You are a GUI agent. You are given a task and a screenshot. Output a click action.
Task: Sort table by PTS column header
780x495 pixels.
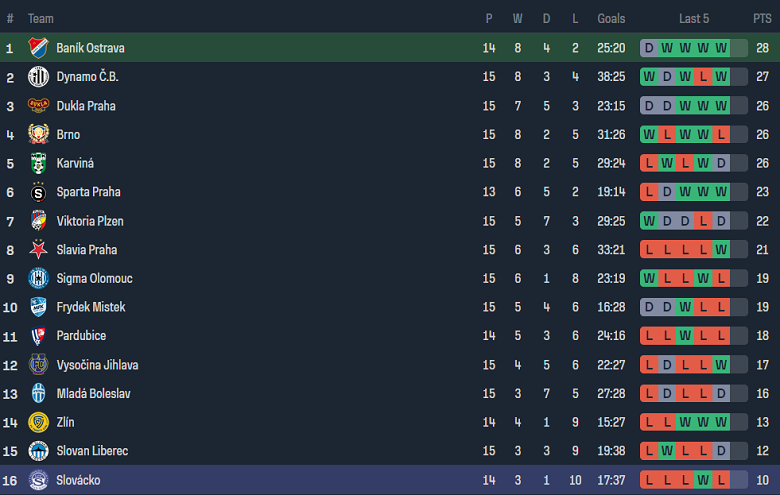(762, 19)
